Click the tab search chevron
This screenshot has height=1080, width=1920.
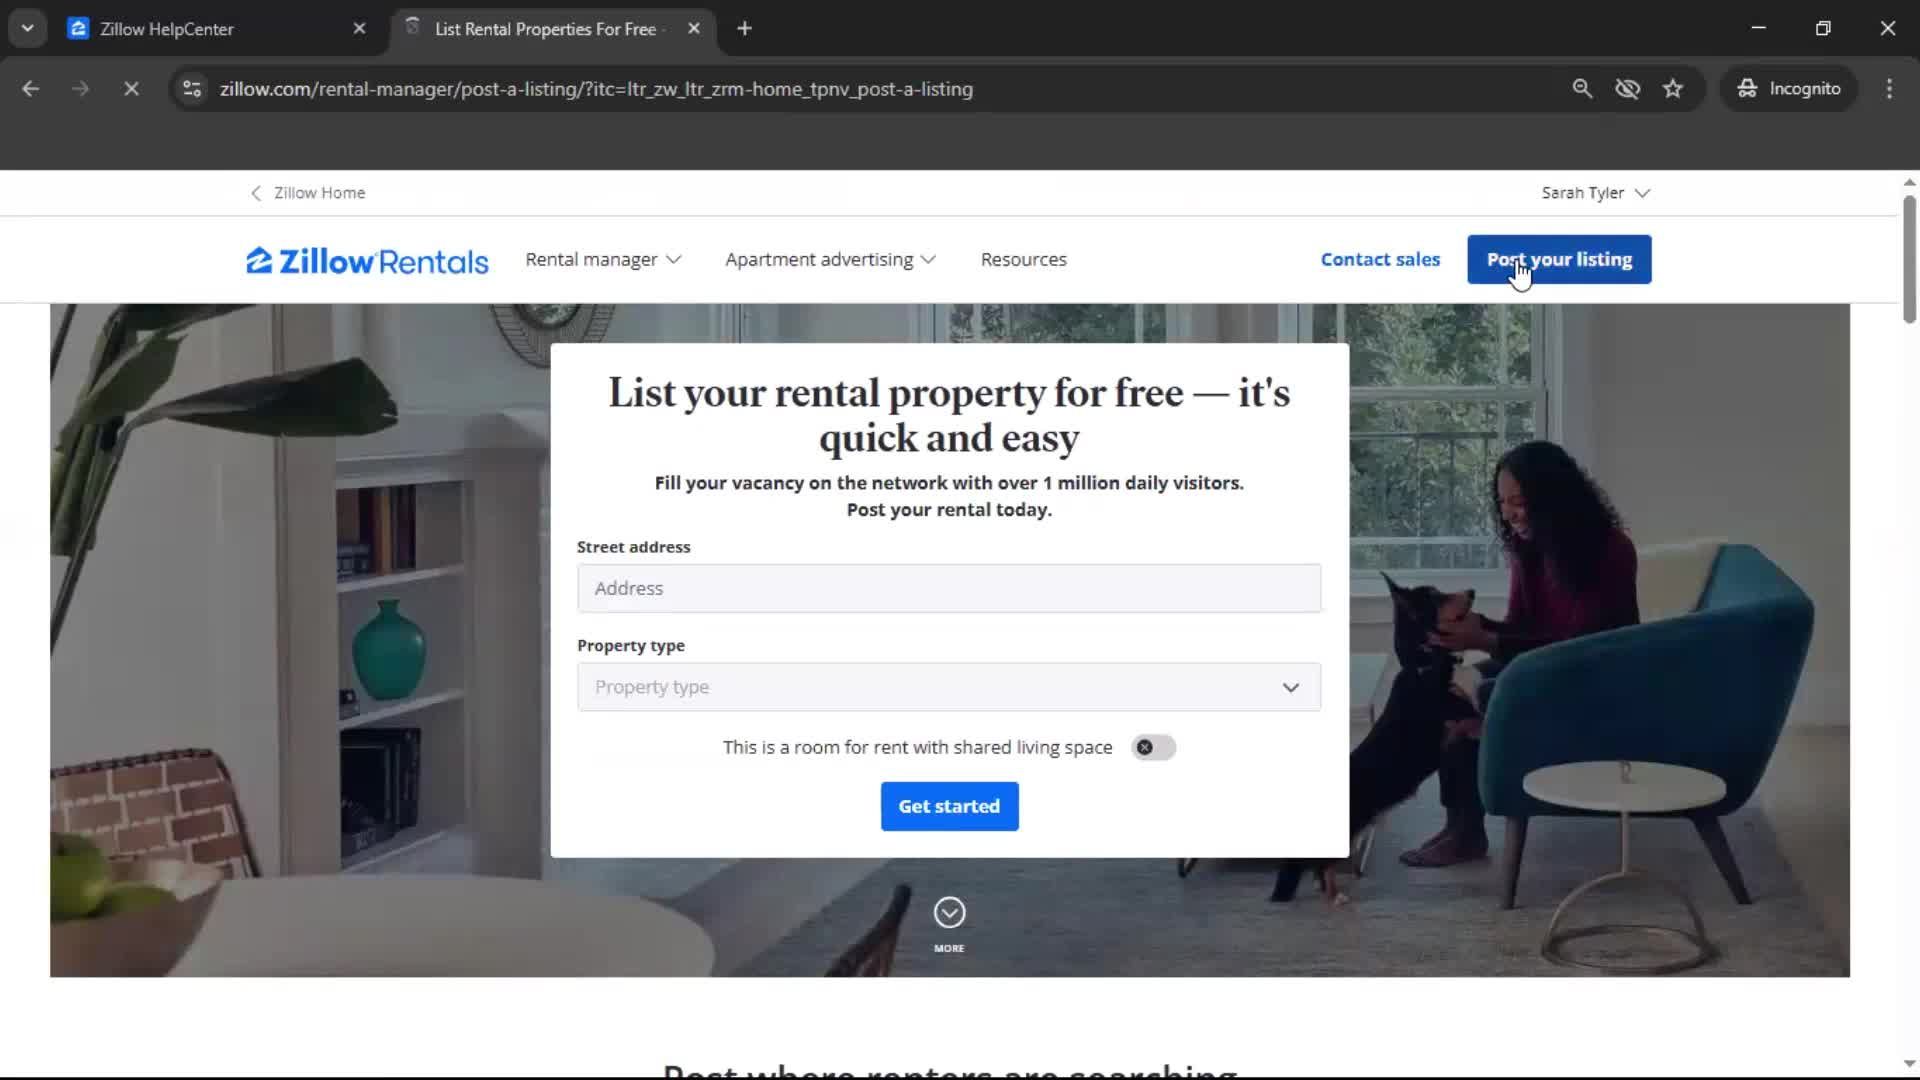pos(27,27)
